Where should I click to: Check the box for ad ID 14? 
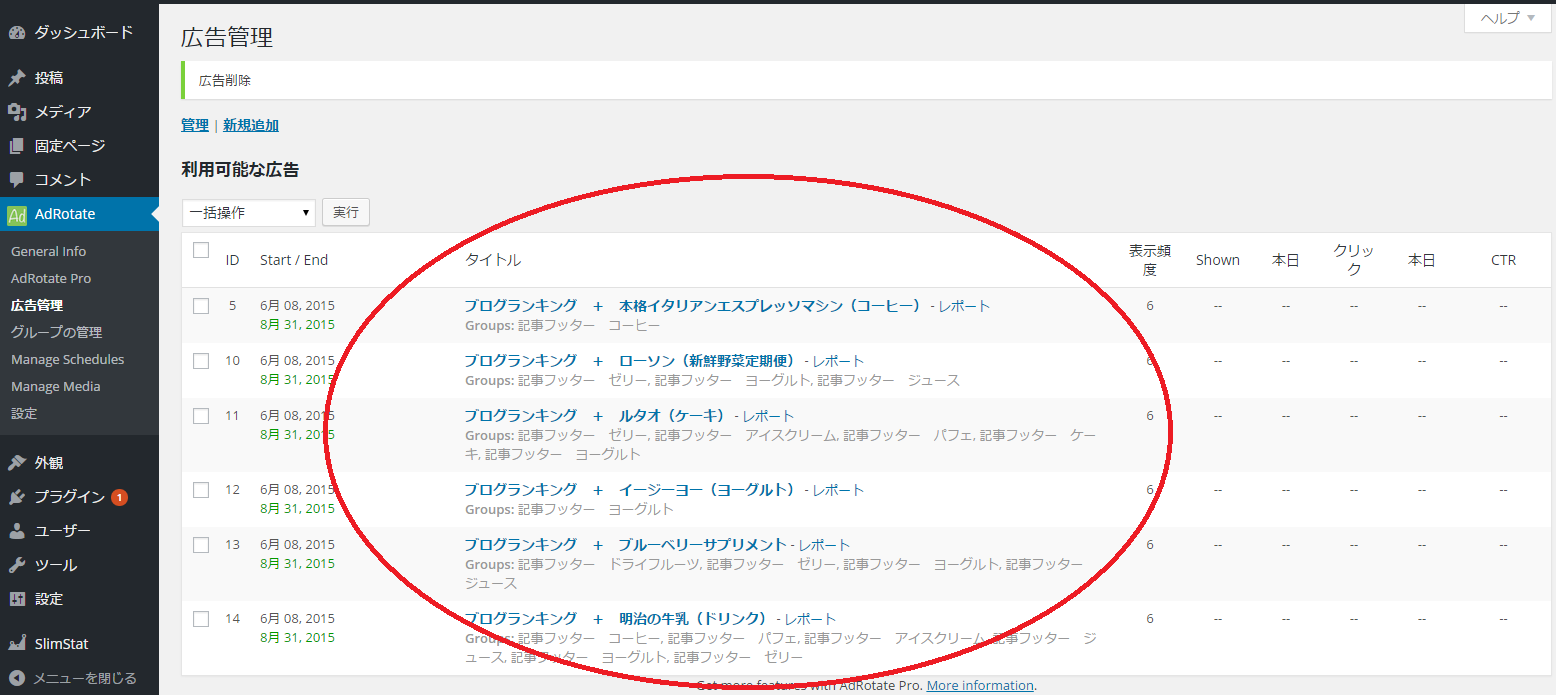(201, 619)
